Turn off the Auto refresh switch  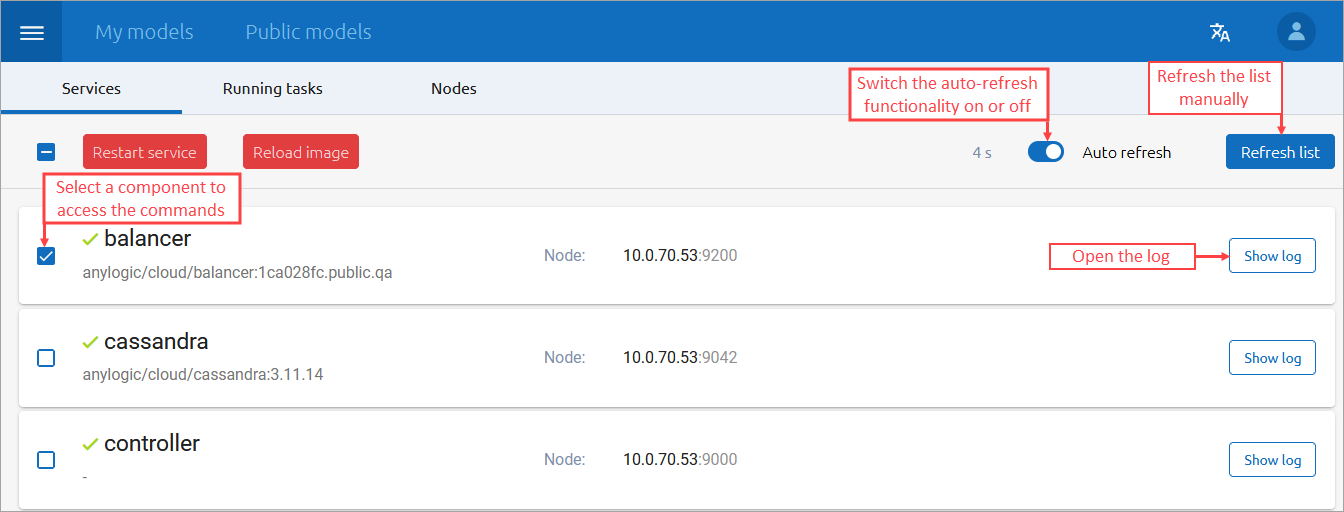[1046, 152]
